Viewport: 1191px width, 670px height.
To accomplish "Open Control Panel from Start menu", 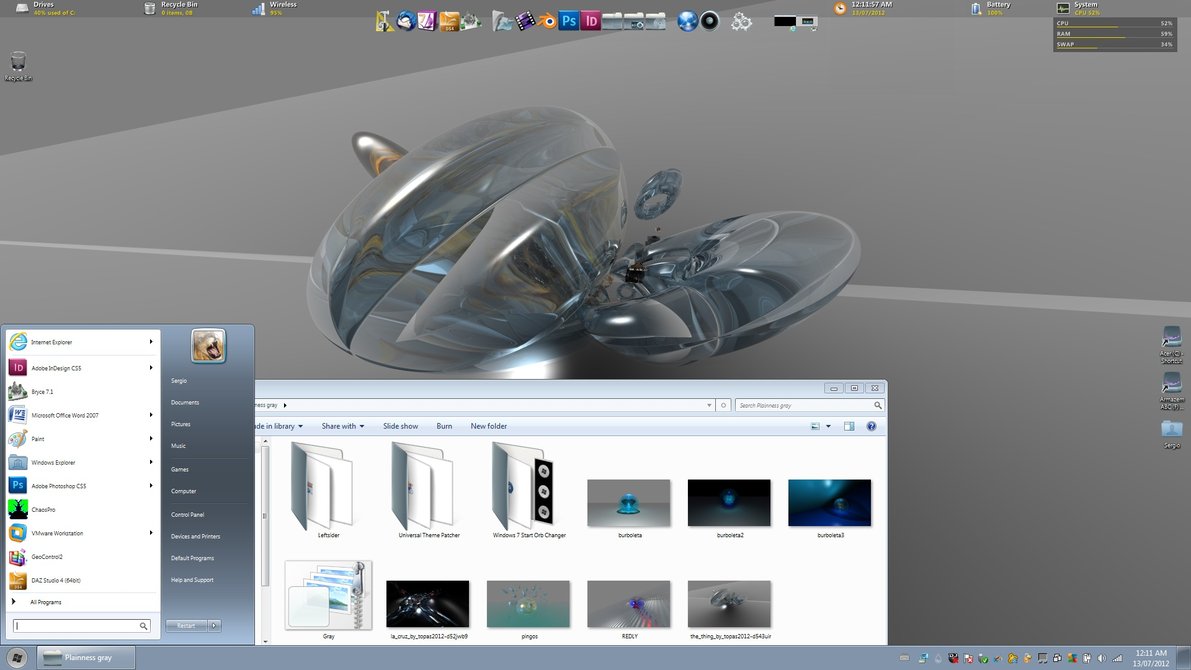I will [x=188, y=514].
